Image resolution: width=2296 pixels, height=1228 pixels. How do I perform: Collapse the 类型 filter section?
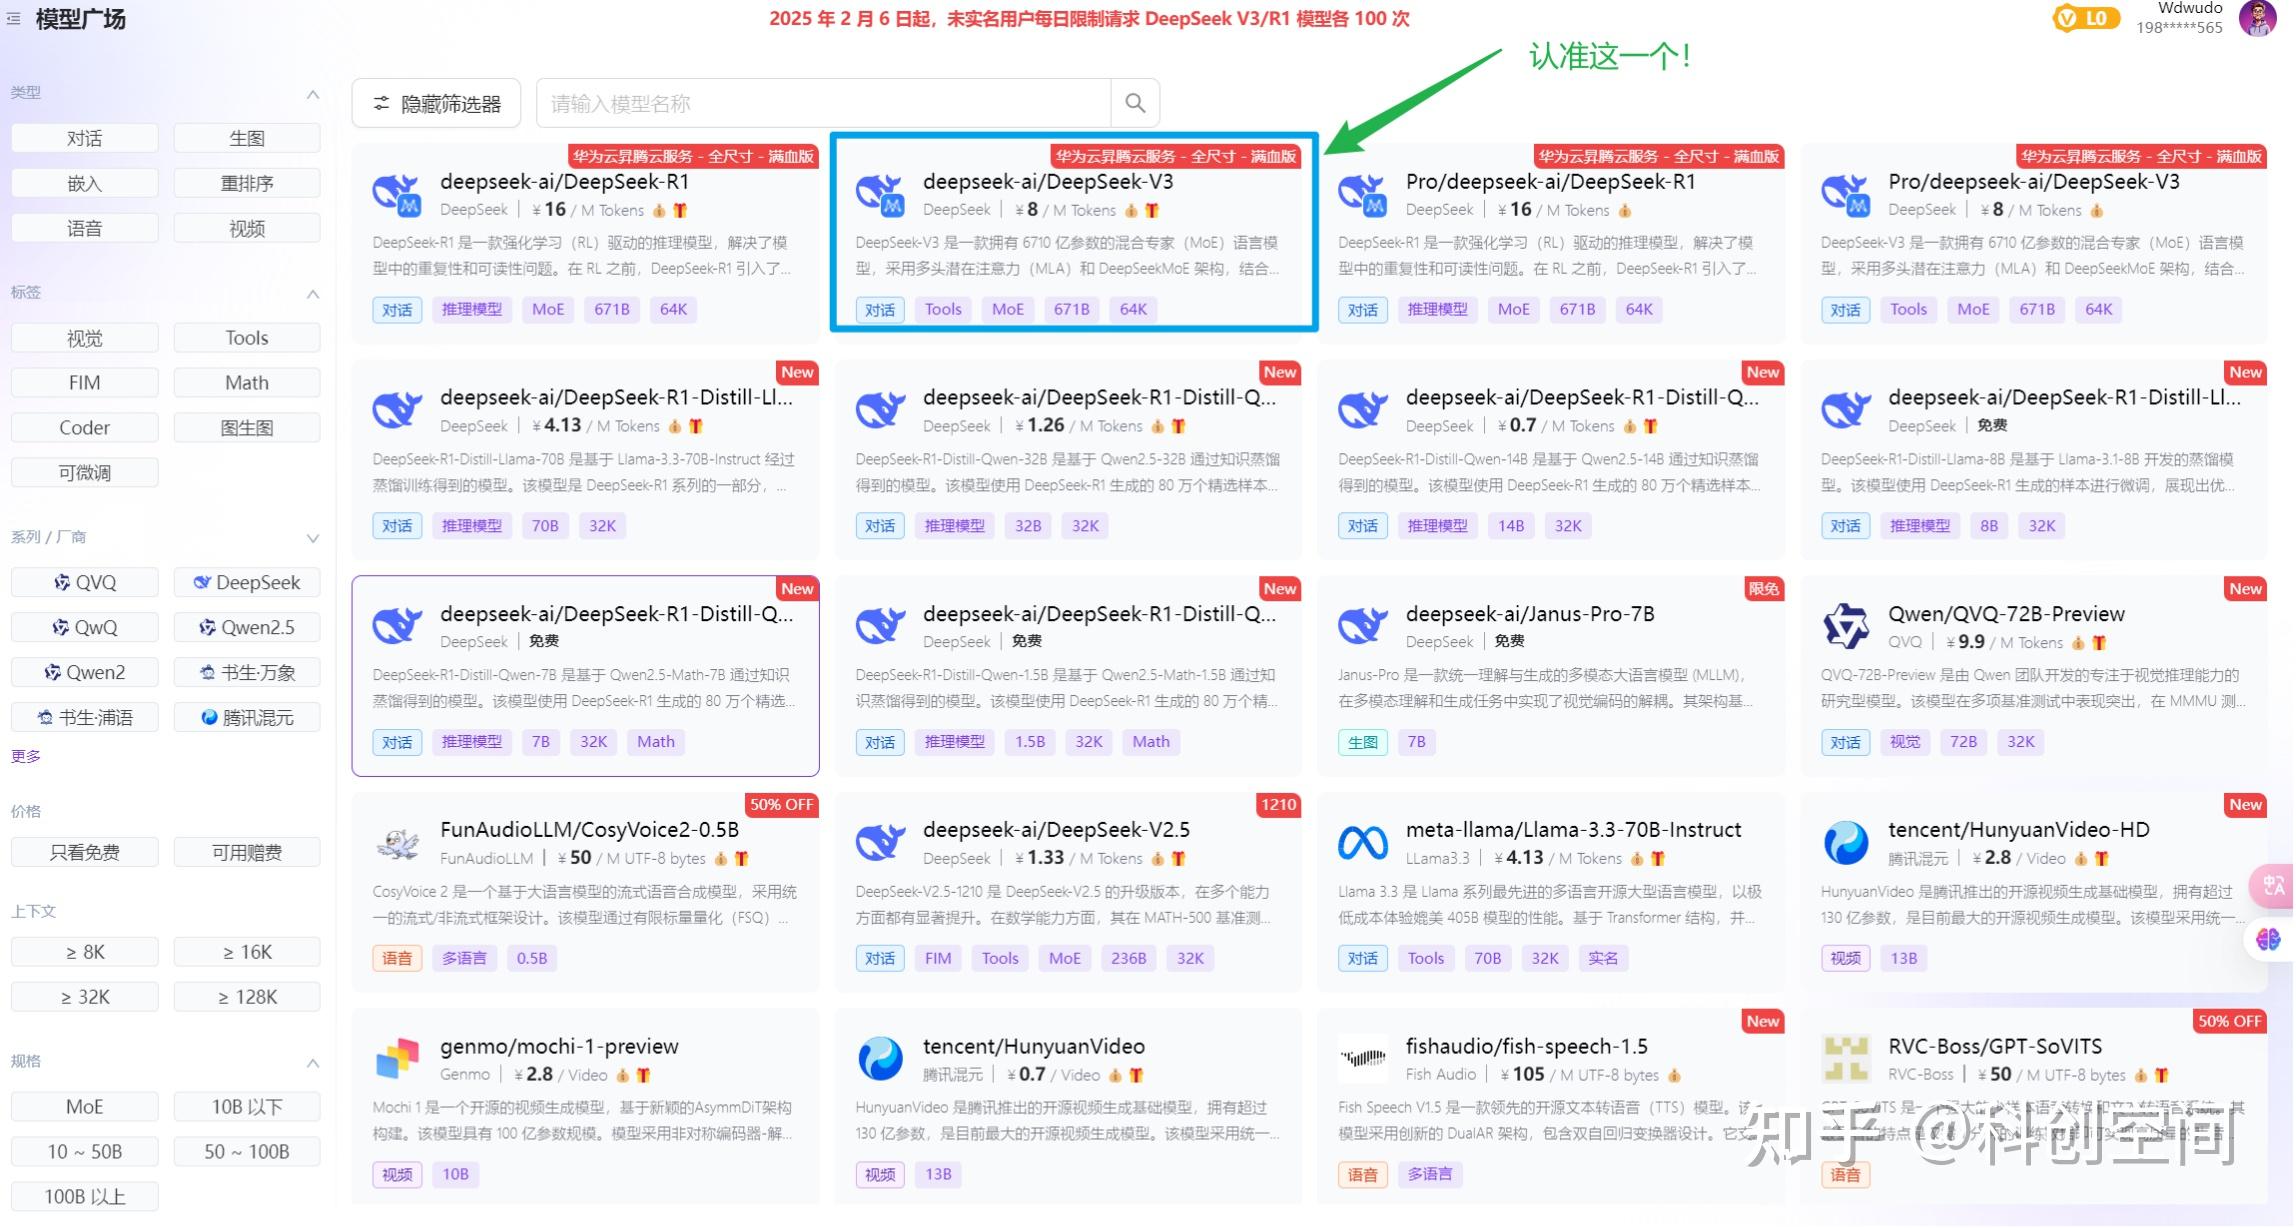coord(312,94)
